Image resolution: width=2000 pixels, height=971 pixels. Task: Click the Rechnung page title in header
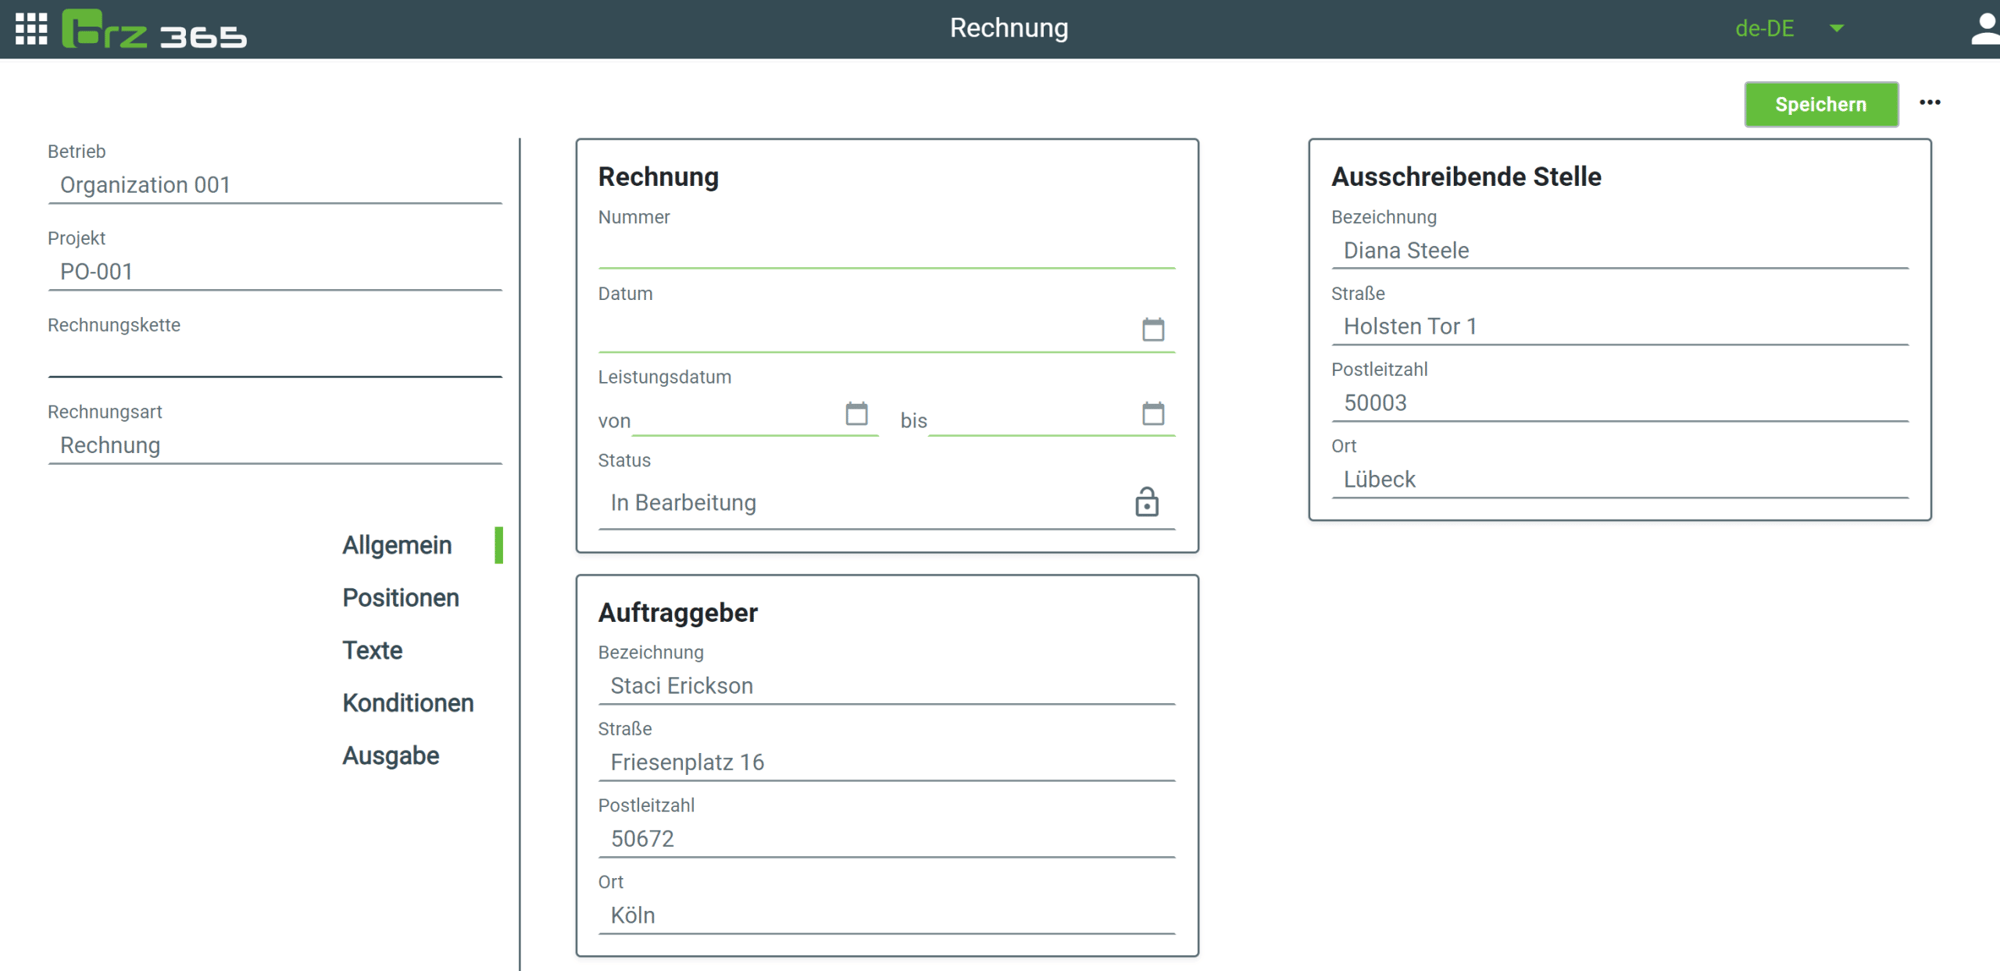pyautogui.click(x=1009, y=28)
